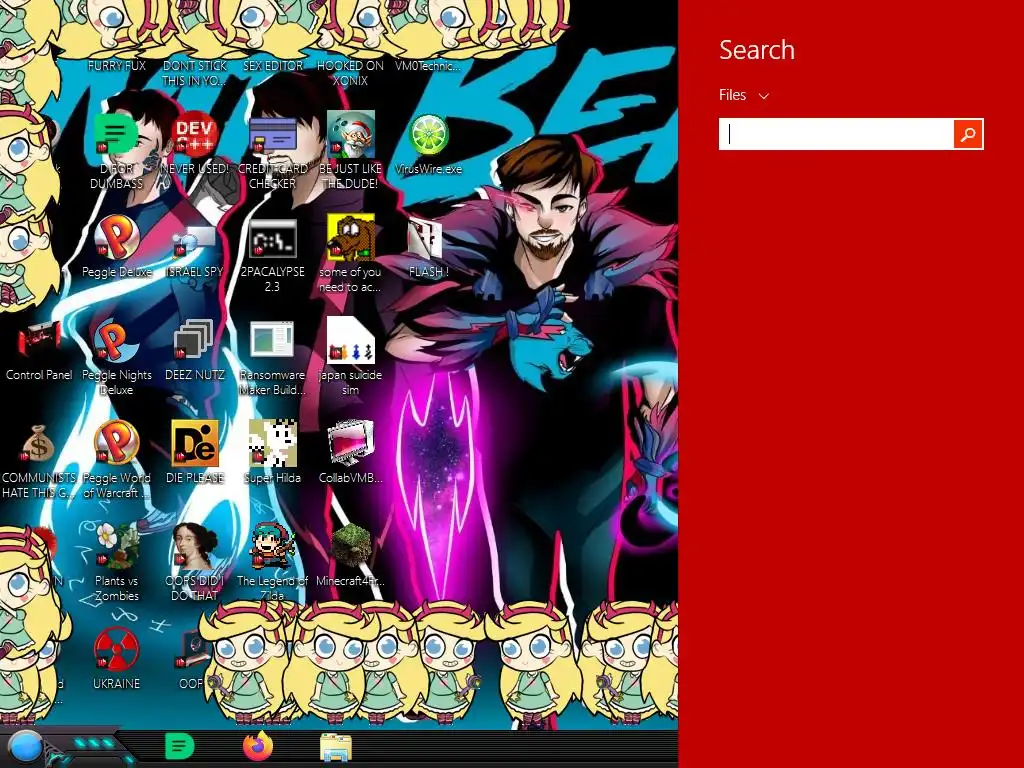Open The Legend of Zilda icon
The height and width of the screenshot is (768, 1024).
(x=272, y=546)
